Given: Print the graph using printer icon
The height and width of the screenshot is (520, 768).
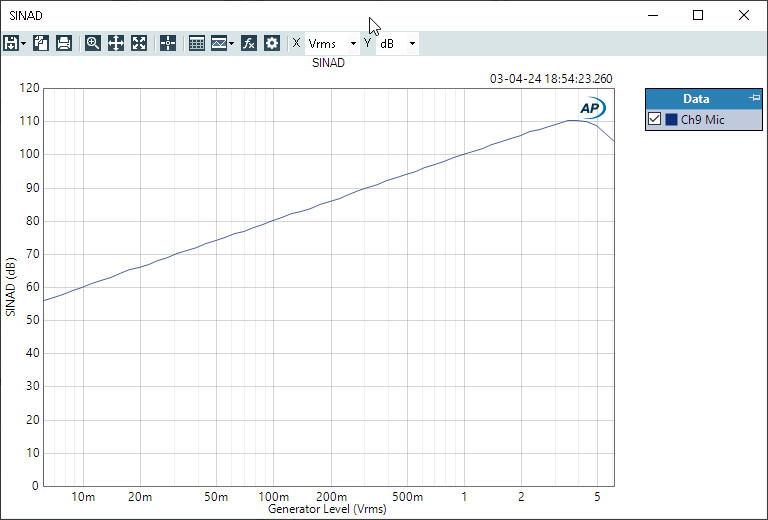Looking at the screenshot, I should pos(64,43).
